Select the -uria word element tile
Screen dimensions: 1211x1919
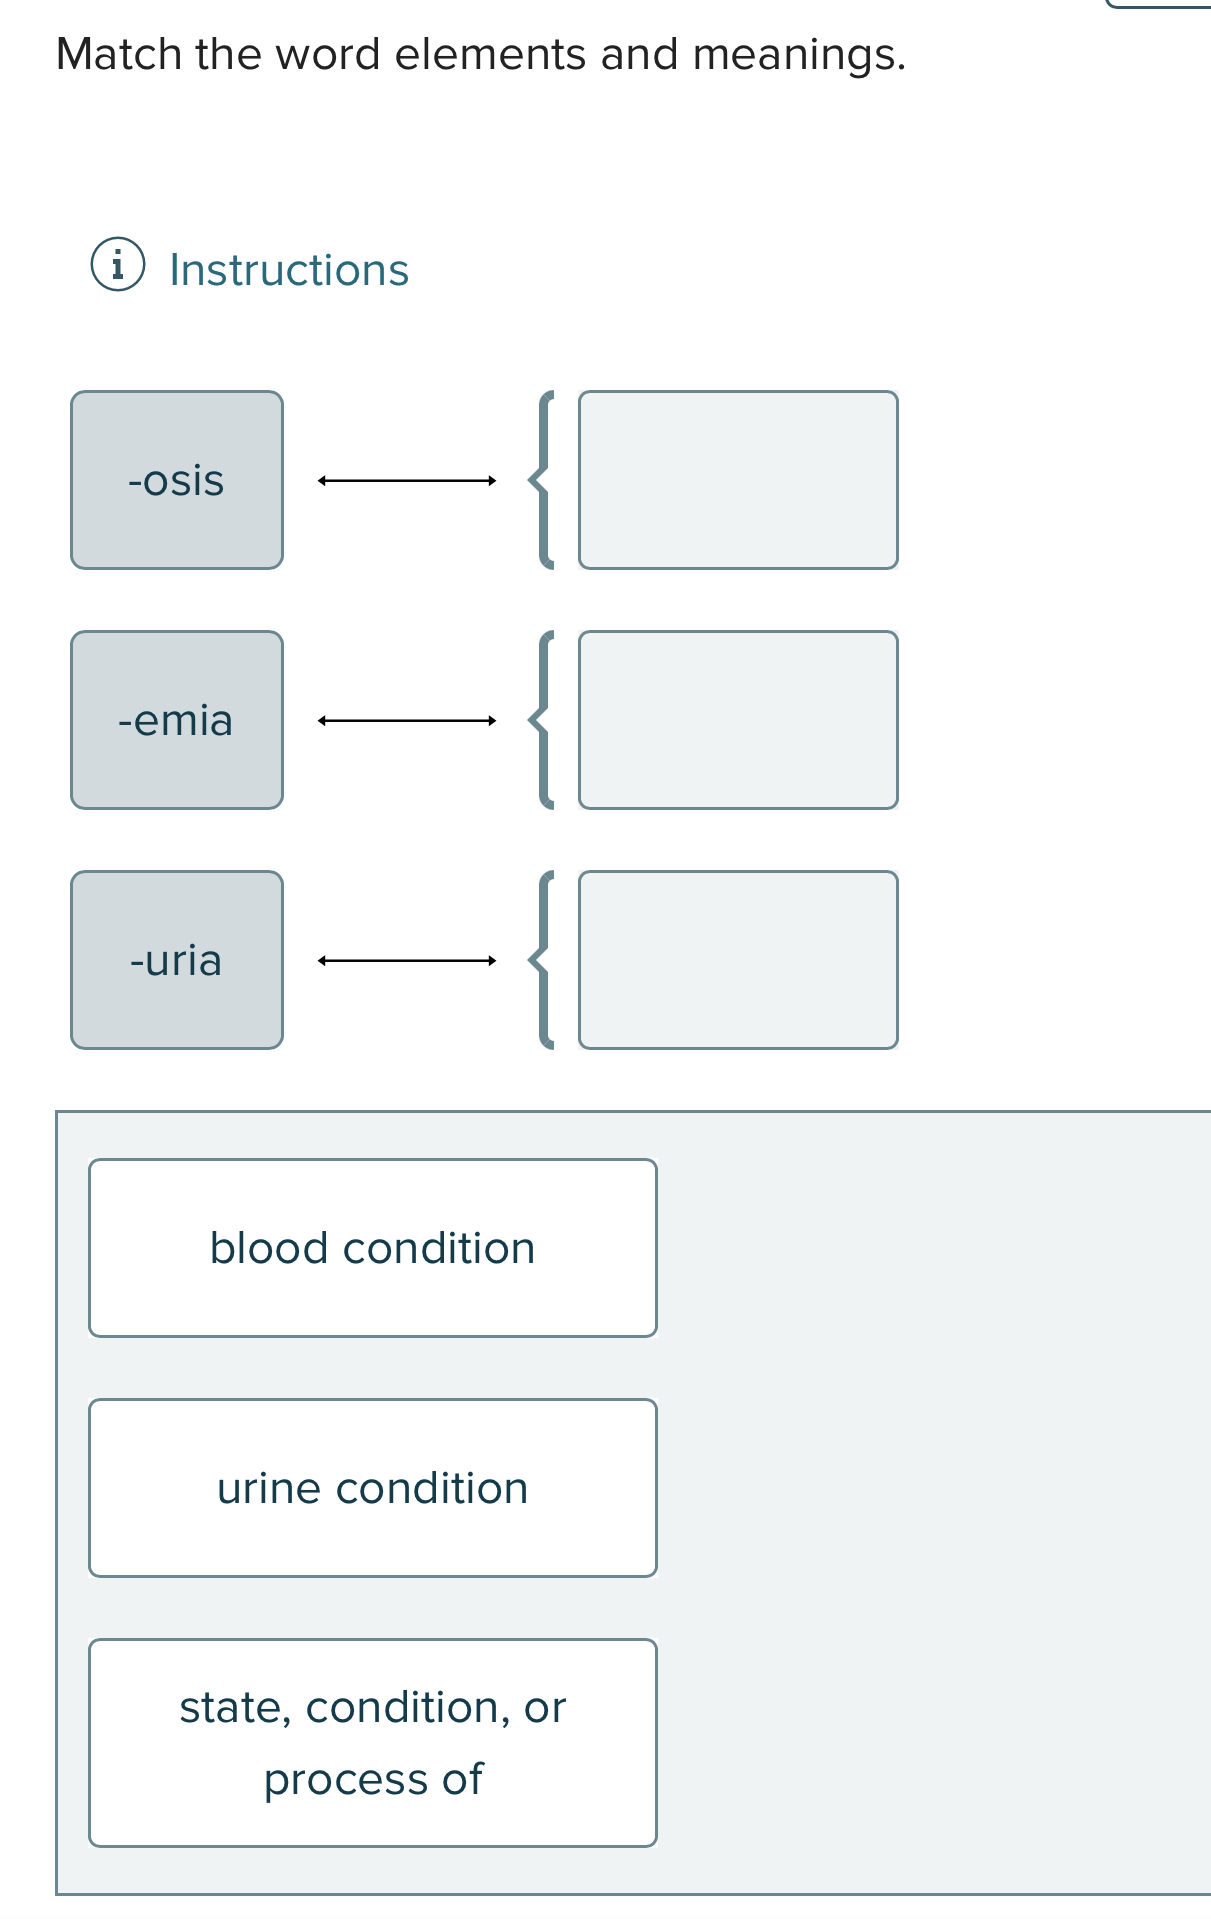point(176,960)
